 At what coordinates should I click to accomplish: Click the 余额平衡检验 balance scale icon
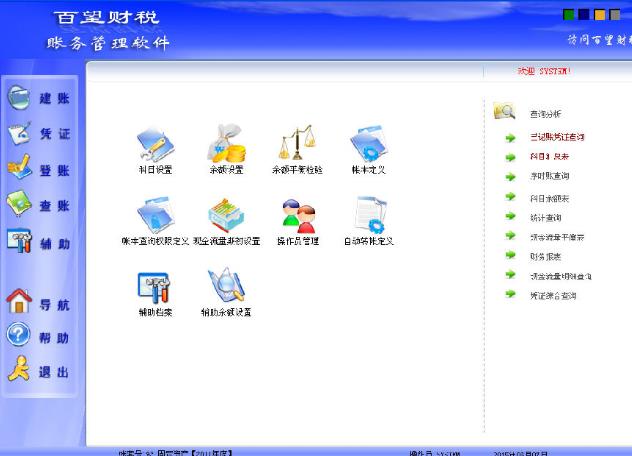(297, 146)
